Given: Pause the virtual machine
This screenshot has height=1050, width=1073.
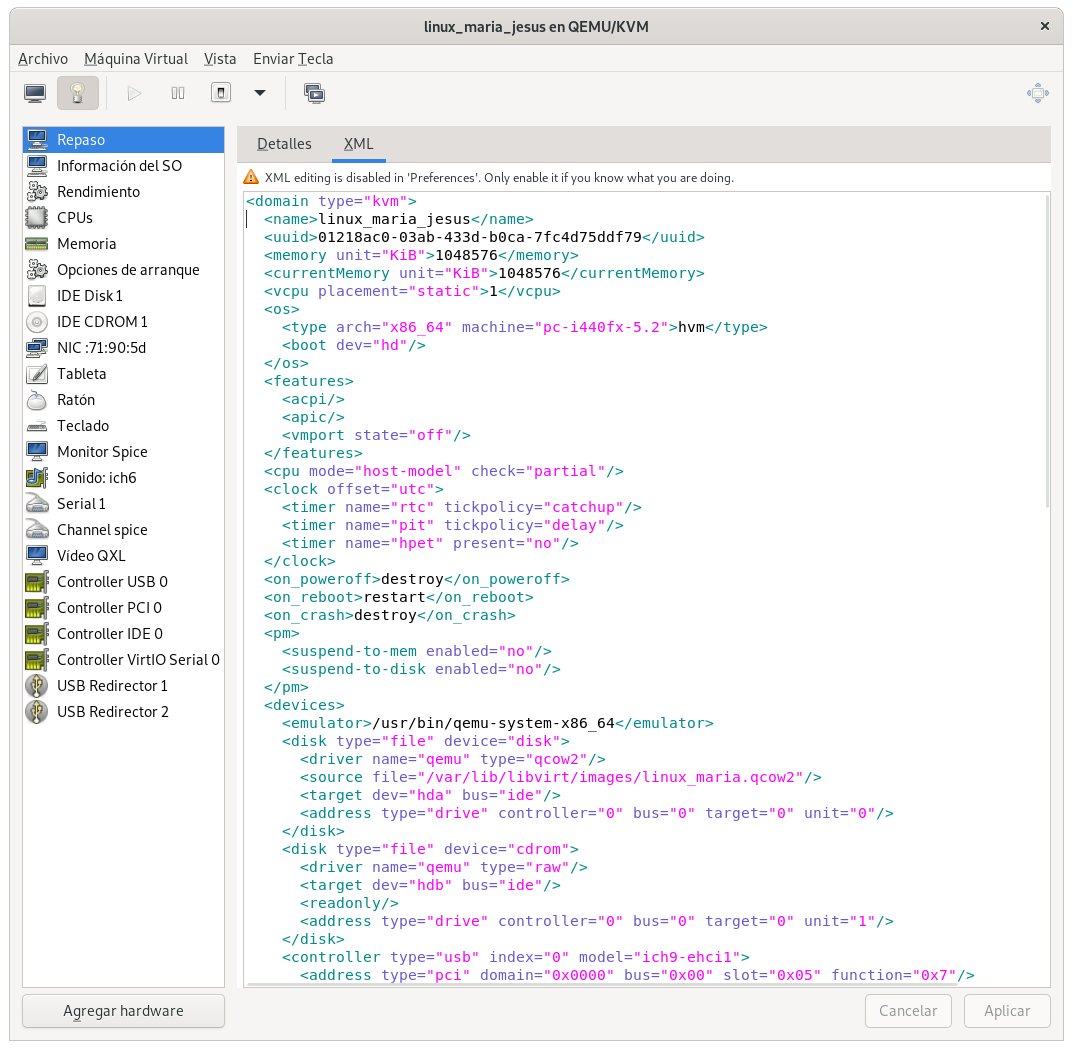Looking at the screenshot, I should pyautogui.click(x=178, y=93).
